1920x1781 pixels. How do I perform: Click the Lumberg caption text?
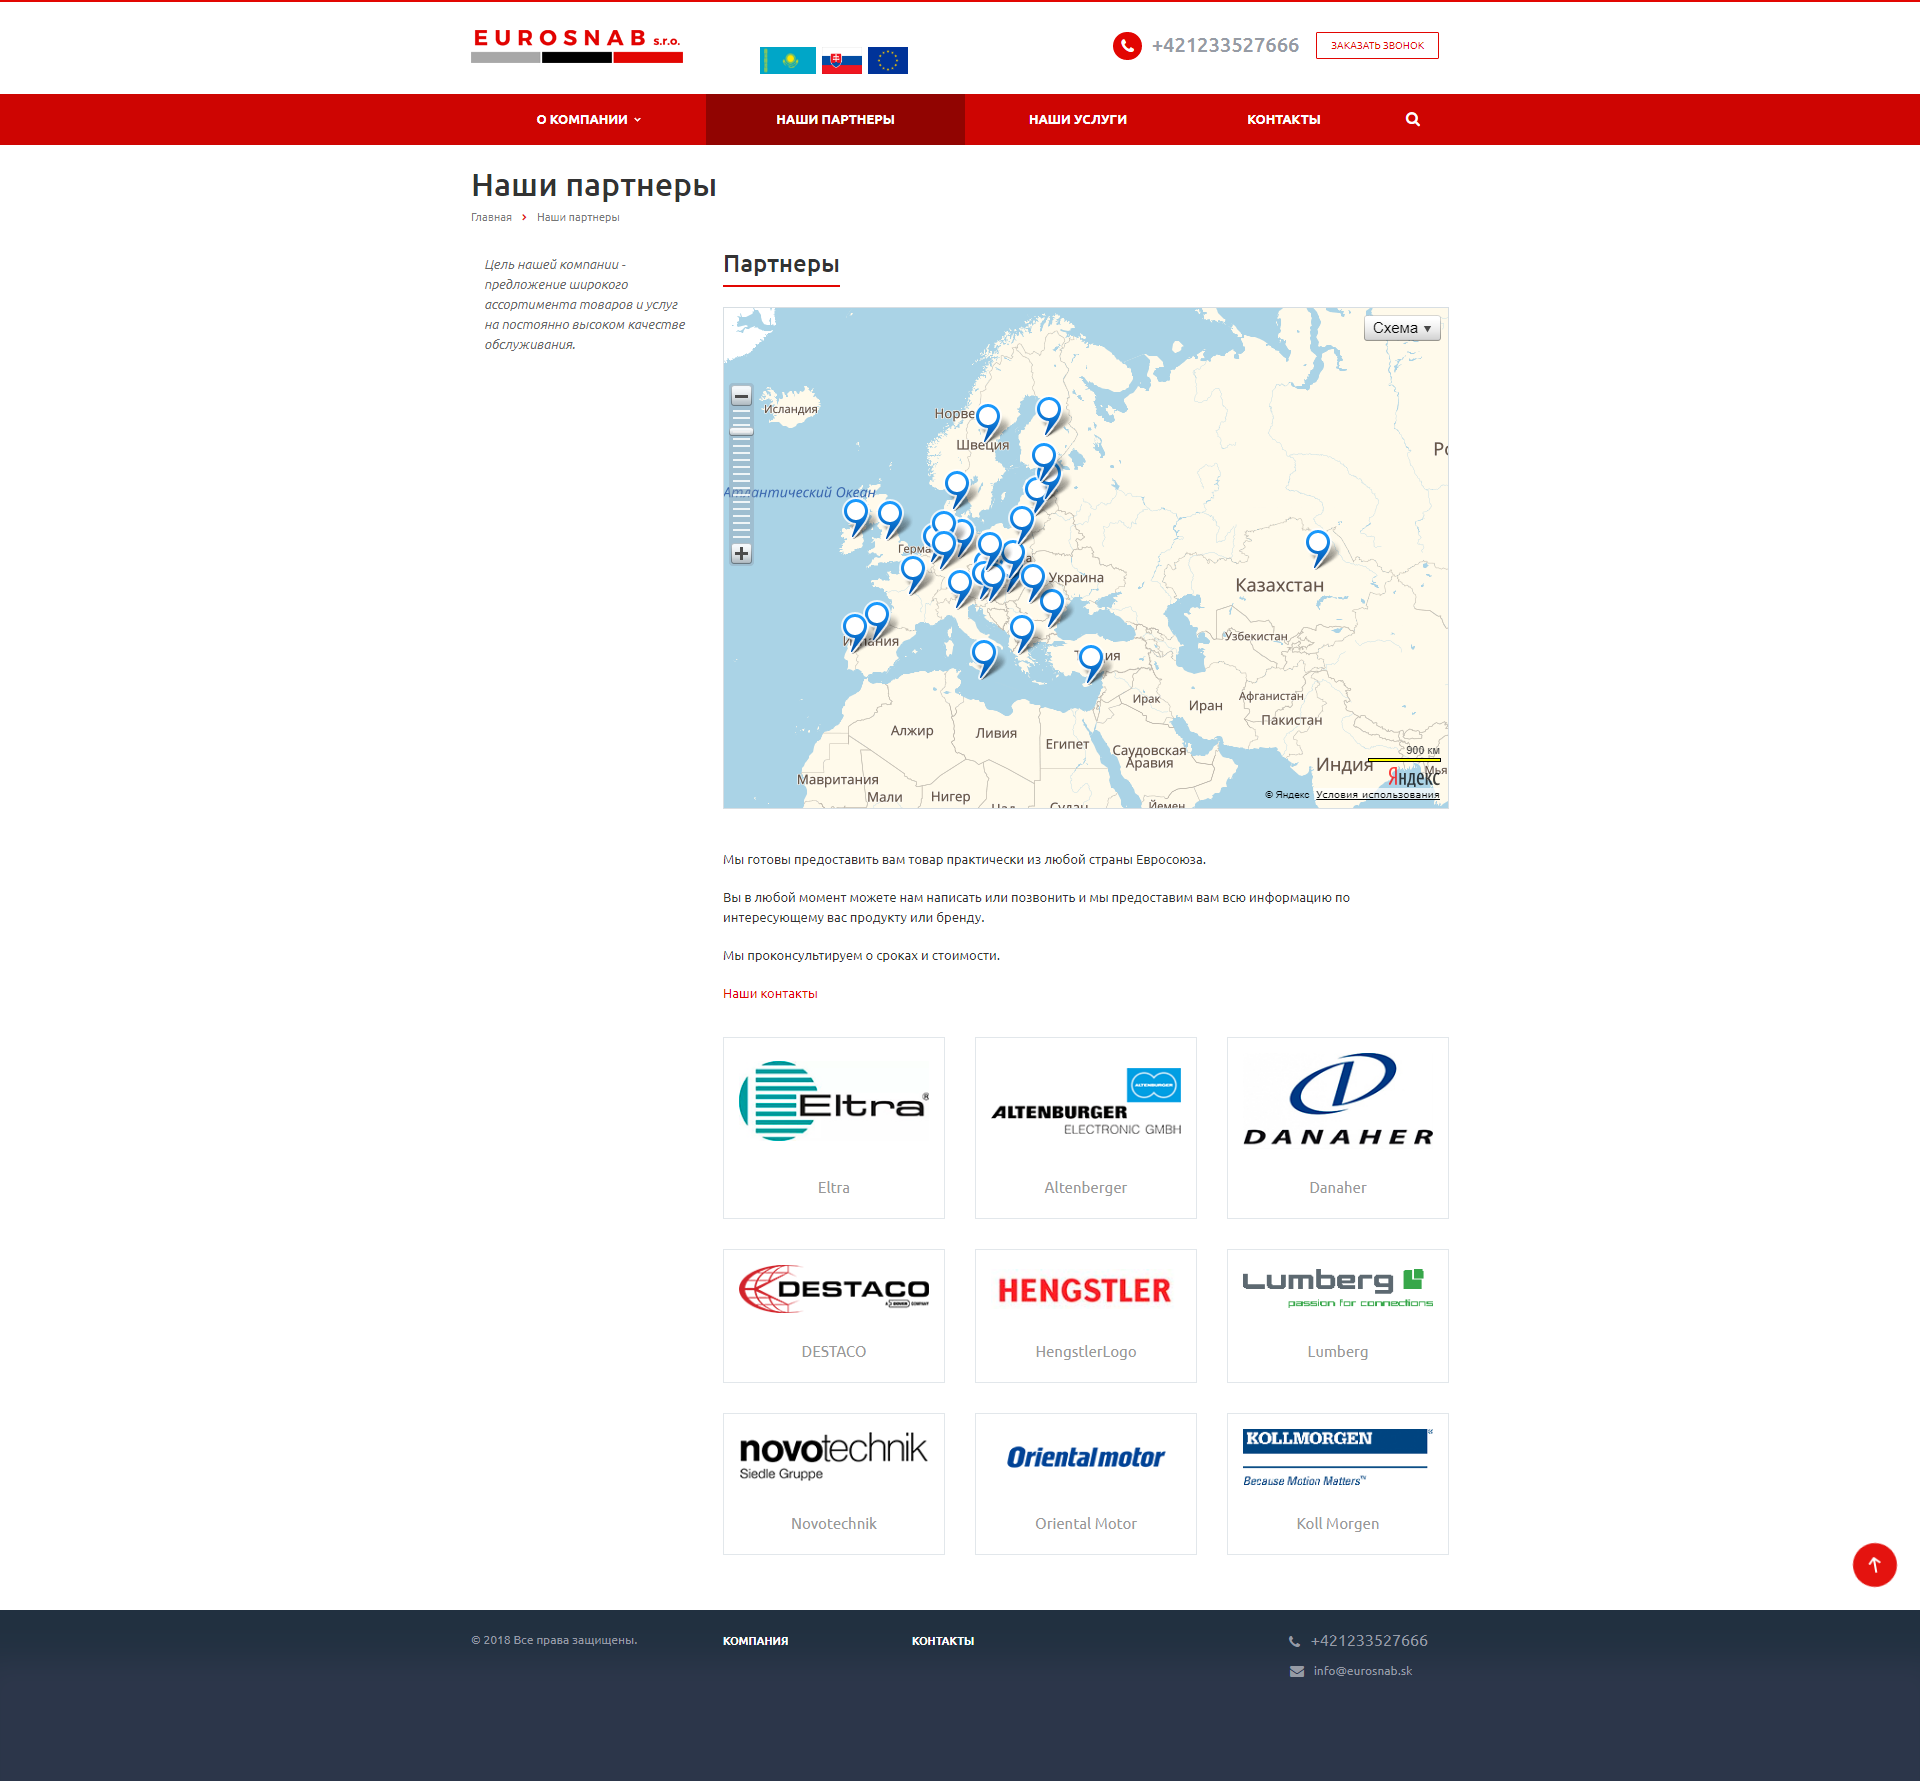(1338, 1352)
